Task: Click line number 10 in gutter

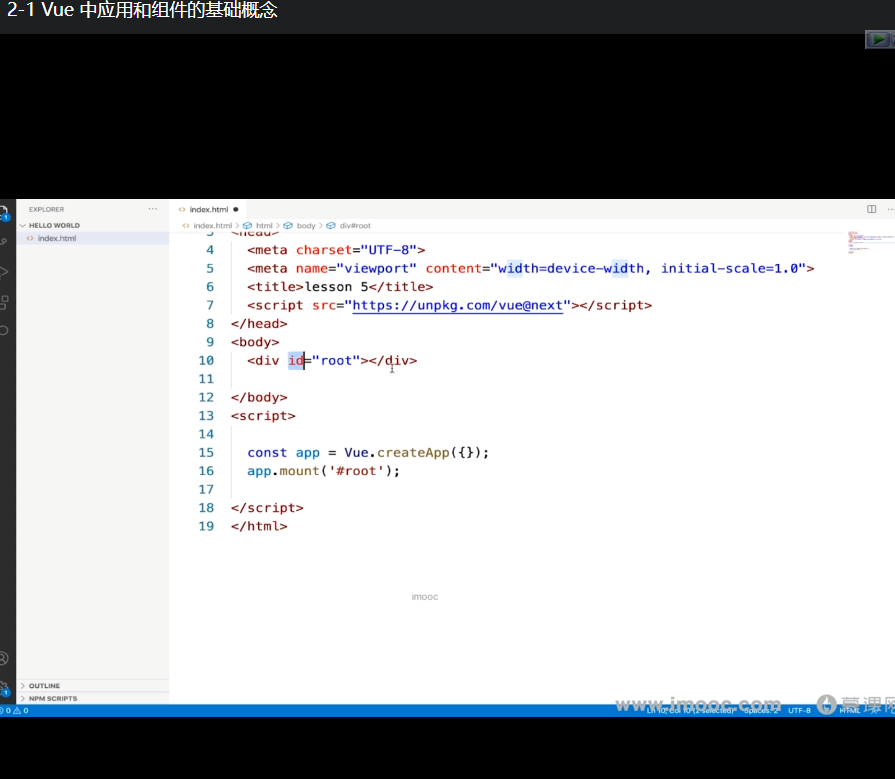Action: point(206,361)
